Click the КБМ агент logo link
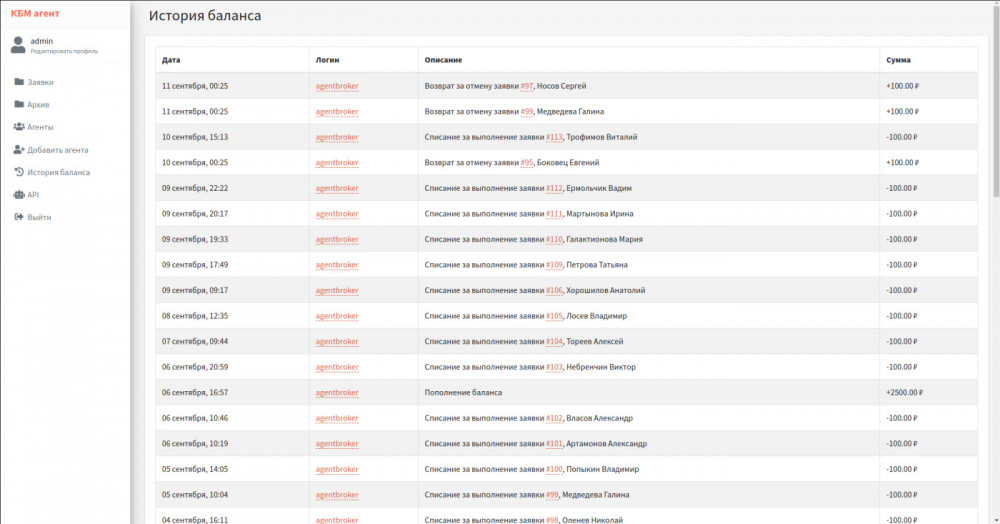Viewport: 1000px width, 524px height. coord(35,13)
